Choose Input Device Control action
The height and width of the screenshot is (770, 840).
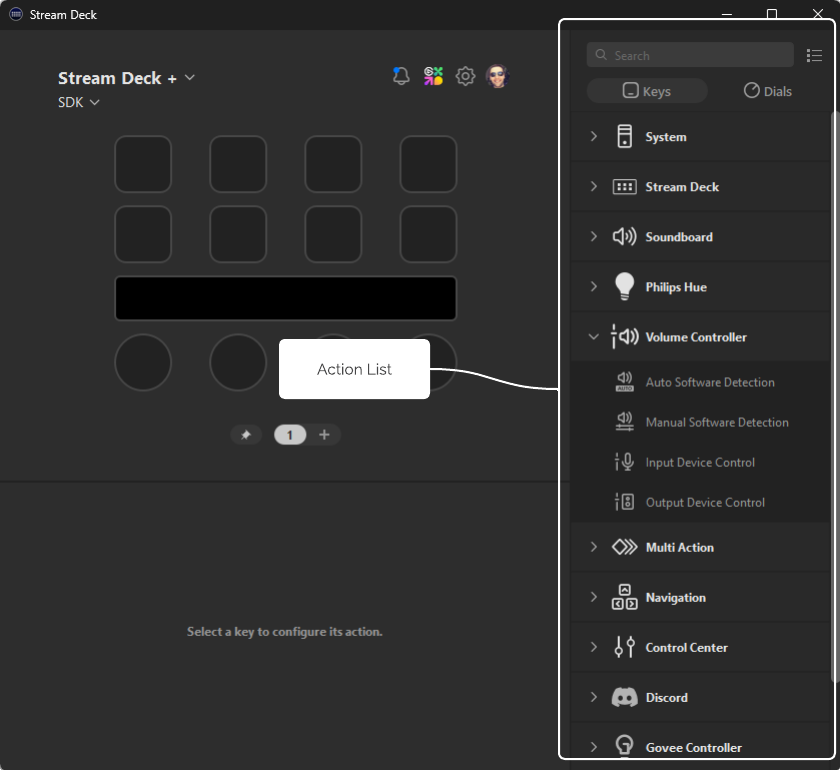tap(699, 462)
